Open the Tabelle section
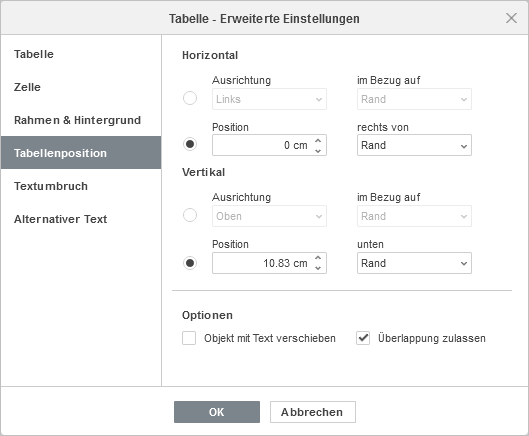 point(81,54)
